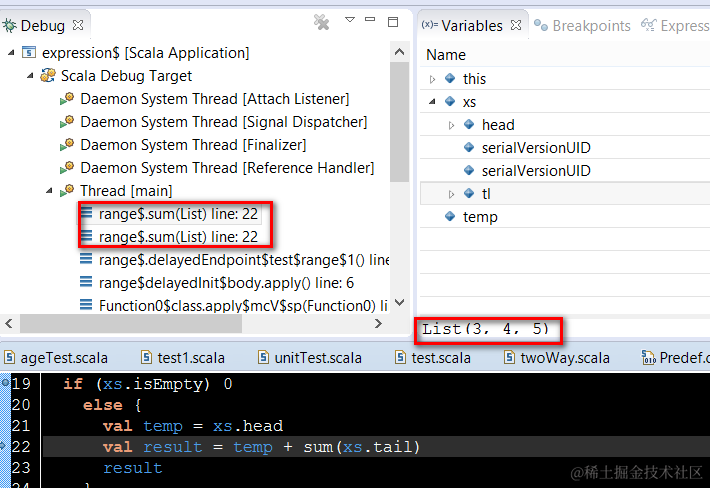Click Debug view vertical scrollbar thumb
Image resolution: width=710 pixels, height=488 pixels.
(x=399, y=121)
